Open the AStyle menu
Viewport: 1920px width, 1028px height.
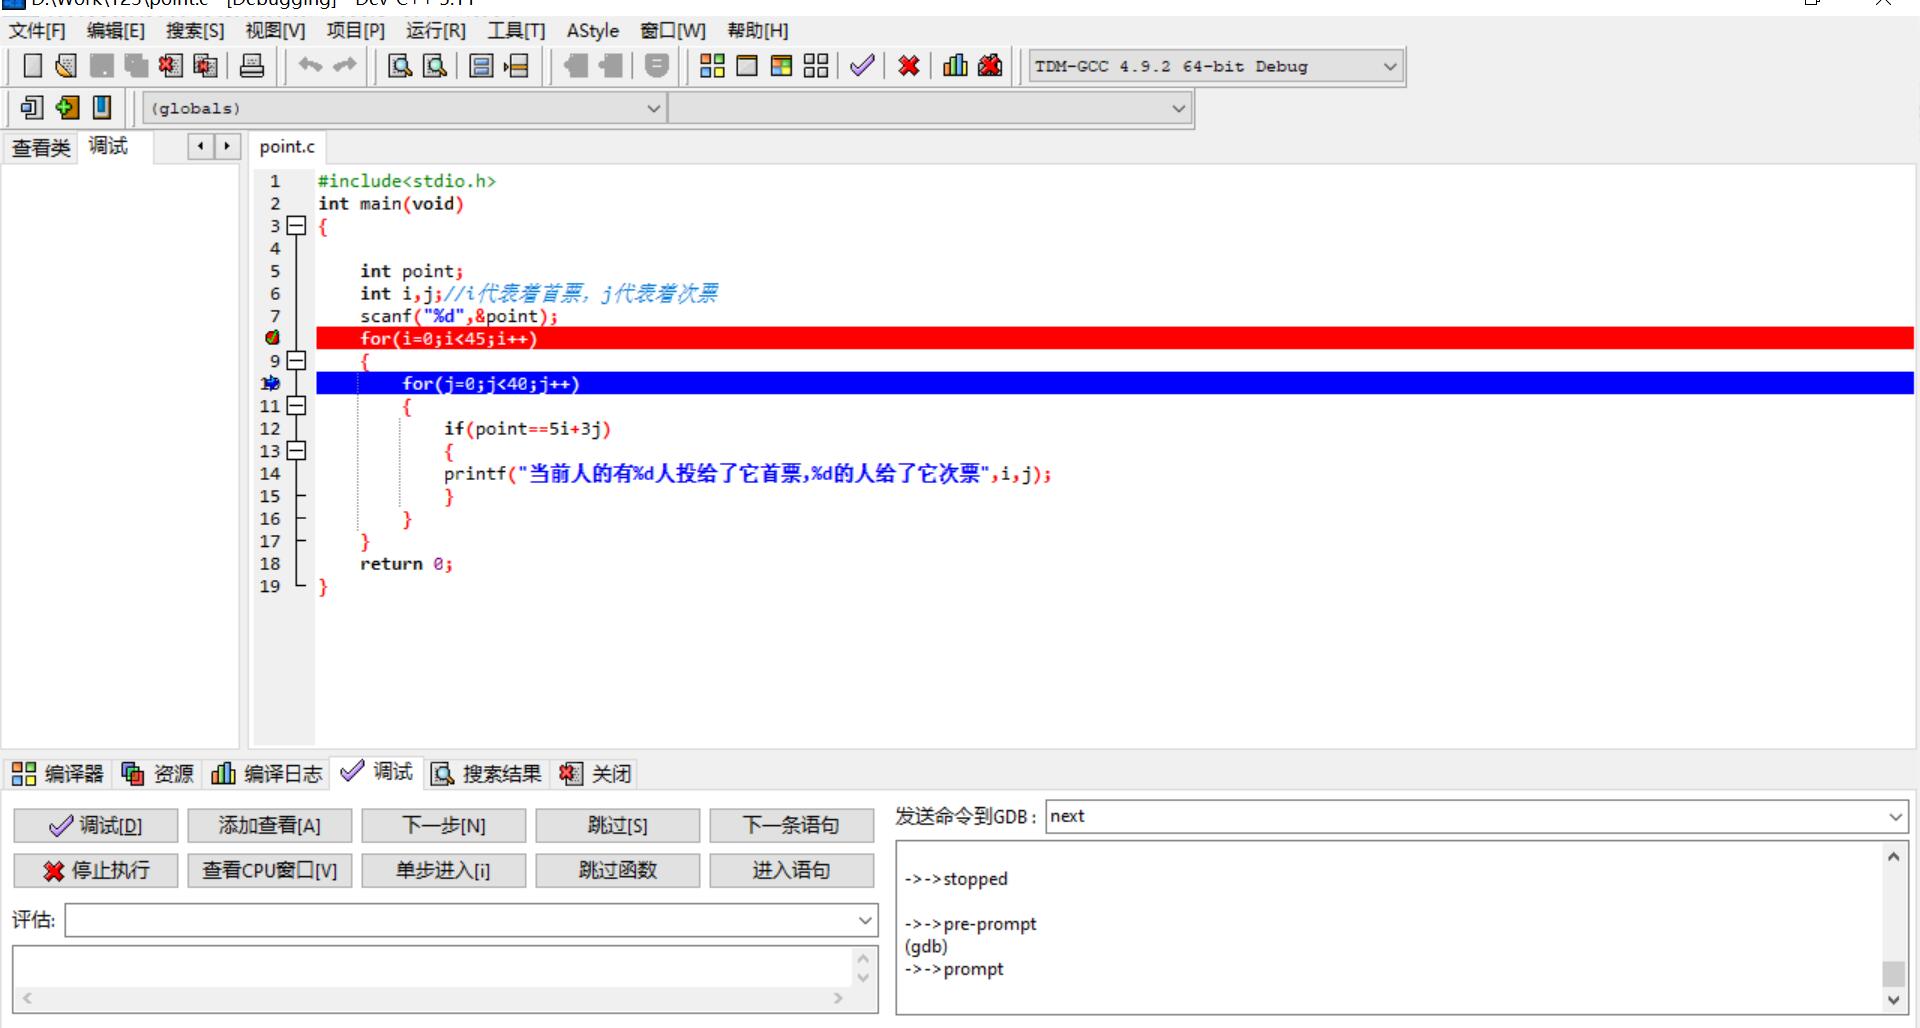pyautogui.click(x=593, y=31)
